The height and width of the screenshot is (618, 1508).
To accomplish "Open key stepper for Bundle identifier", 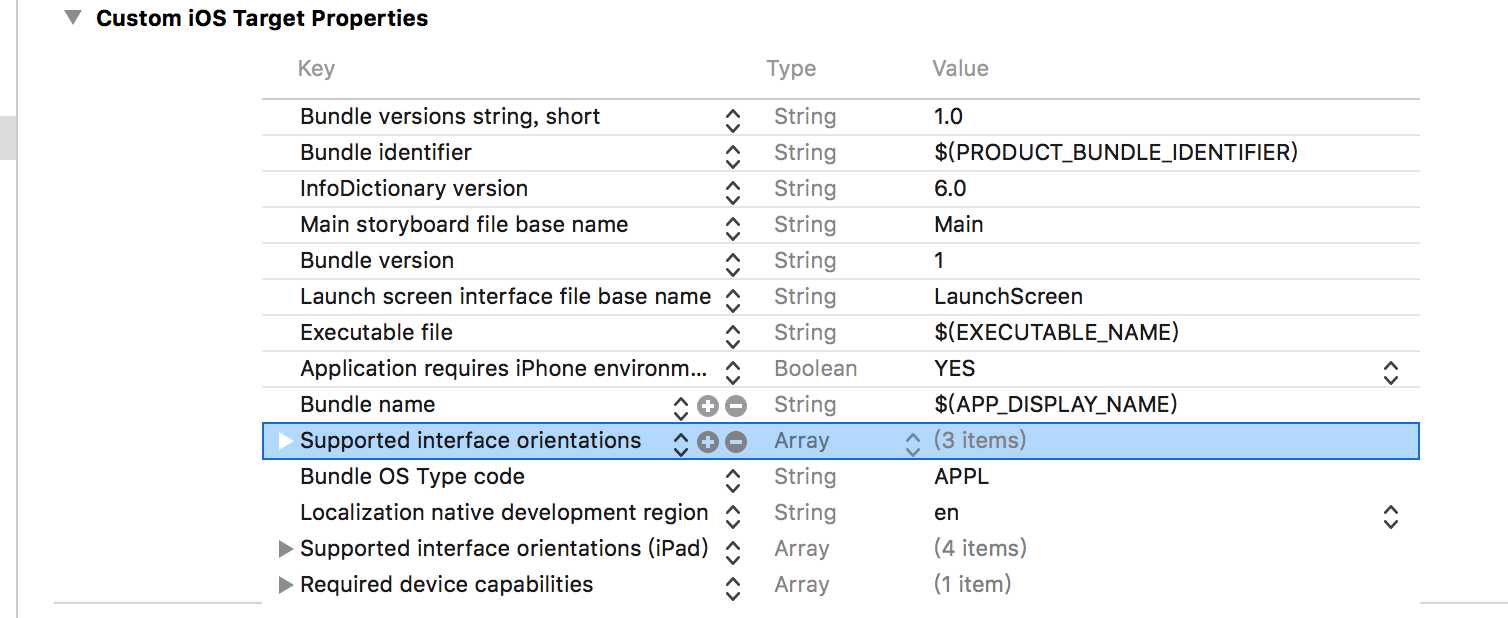I will [x=733, y=156].
